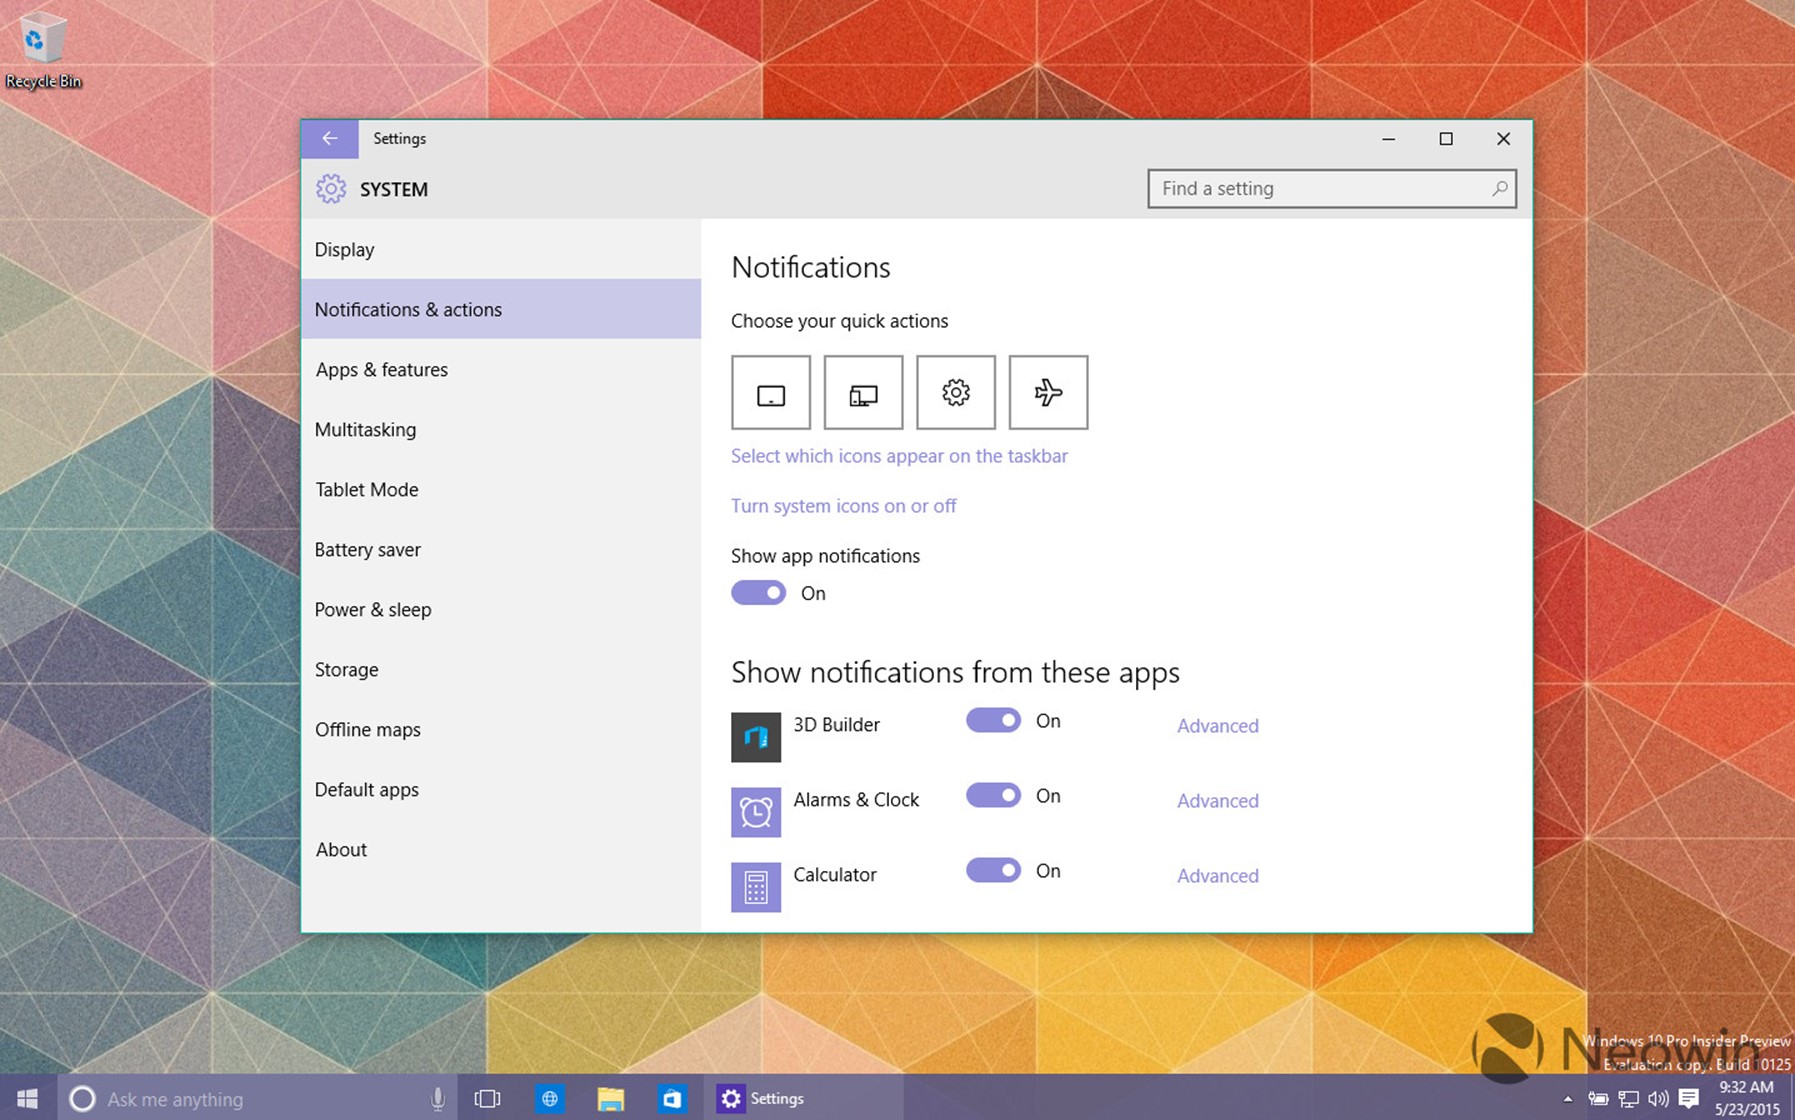Click the All Settings gear quick action

click(955, 393)
